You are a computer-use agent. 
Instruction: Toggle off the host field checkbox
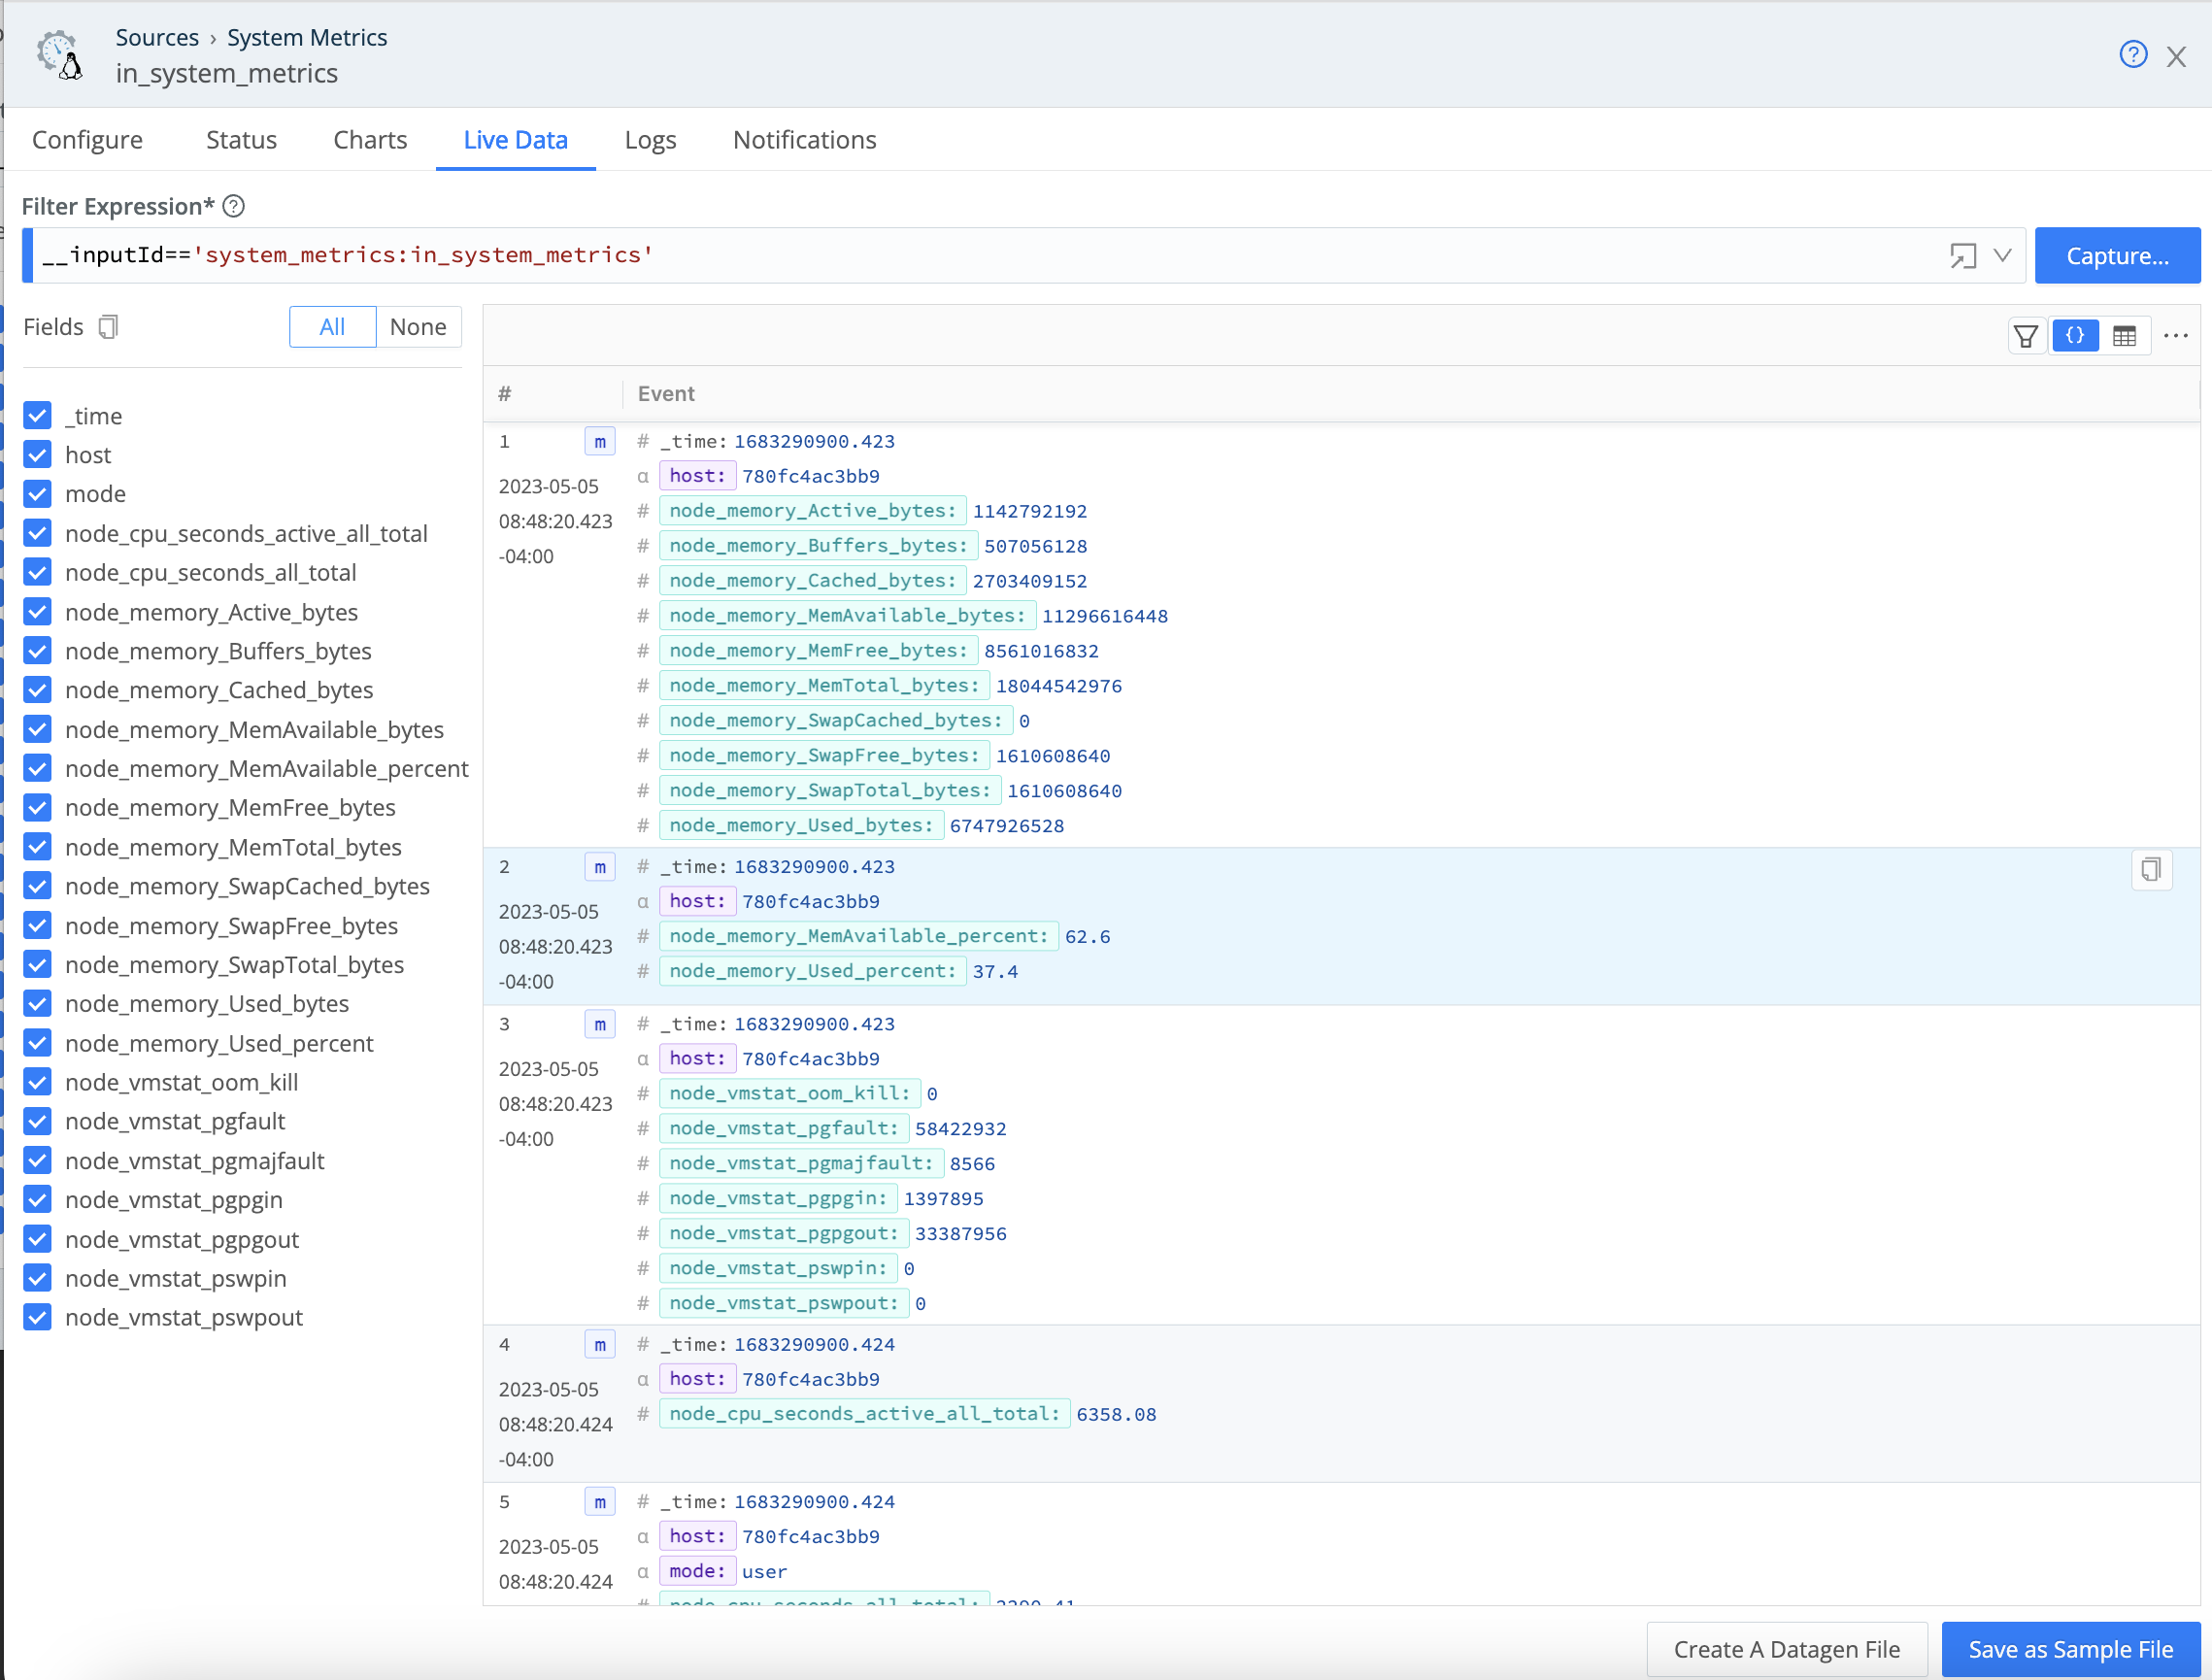[x=37, y=455]
